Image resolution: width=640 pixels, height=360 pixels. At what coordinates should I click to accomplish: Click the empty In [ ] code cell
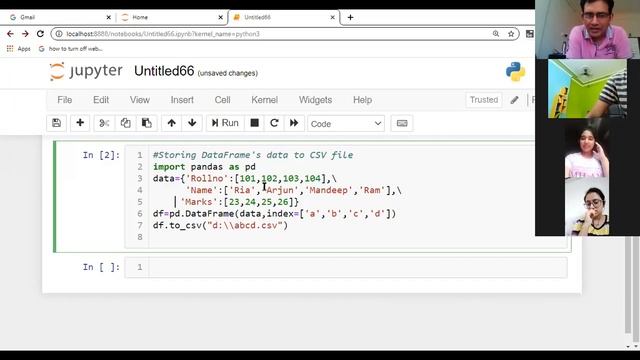346,267
